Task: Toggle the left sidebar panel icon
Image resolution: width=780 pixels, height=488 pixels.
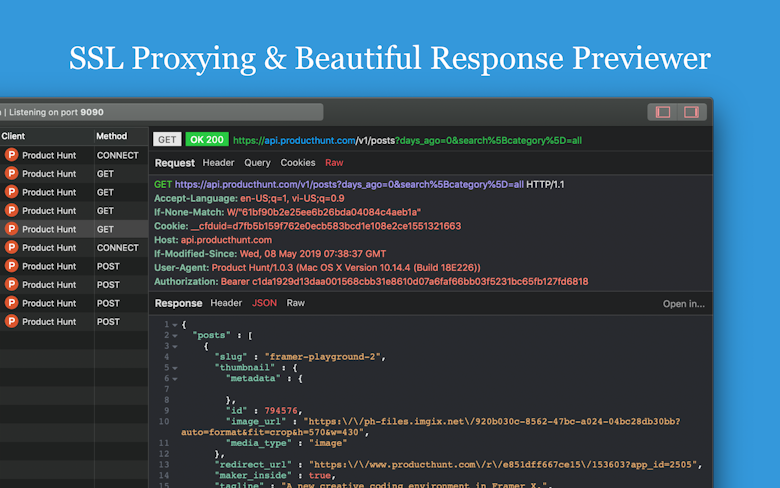Action: pyautogui.click(x=663, y=112)
